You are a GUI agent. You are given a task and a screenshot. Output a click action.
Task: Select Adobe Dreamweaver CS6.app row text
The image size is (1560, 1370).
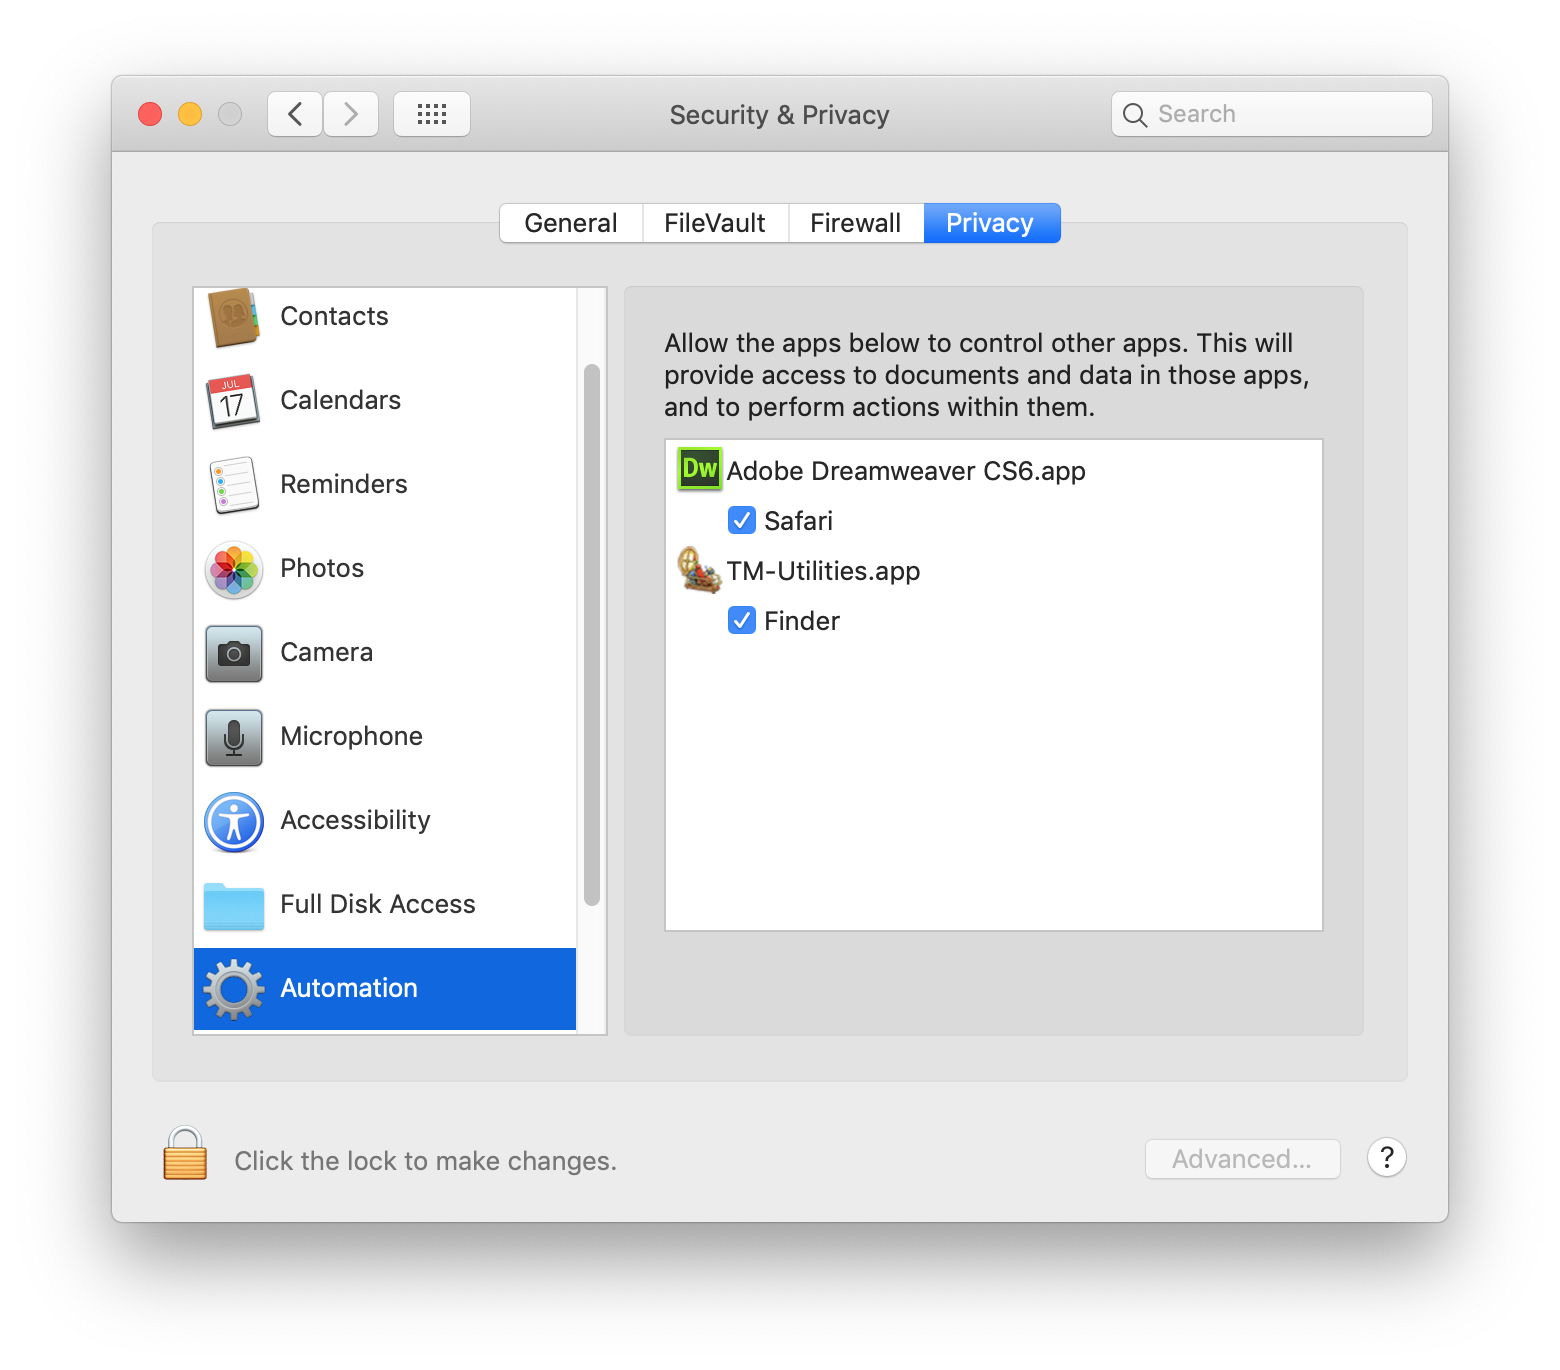(x=906, y=471)
